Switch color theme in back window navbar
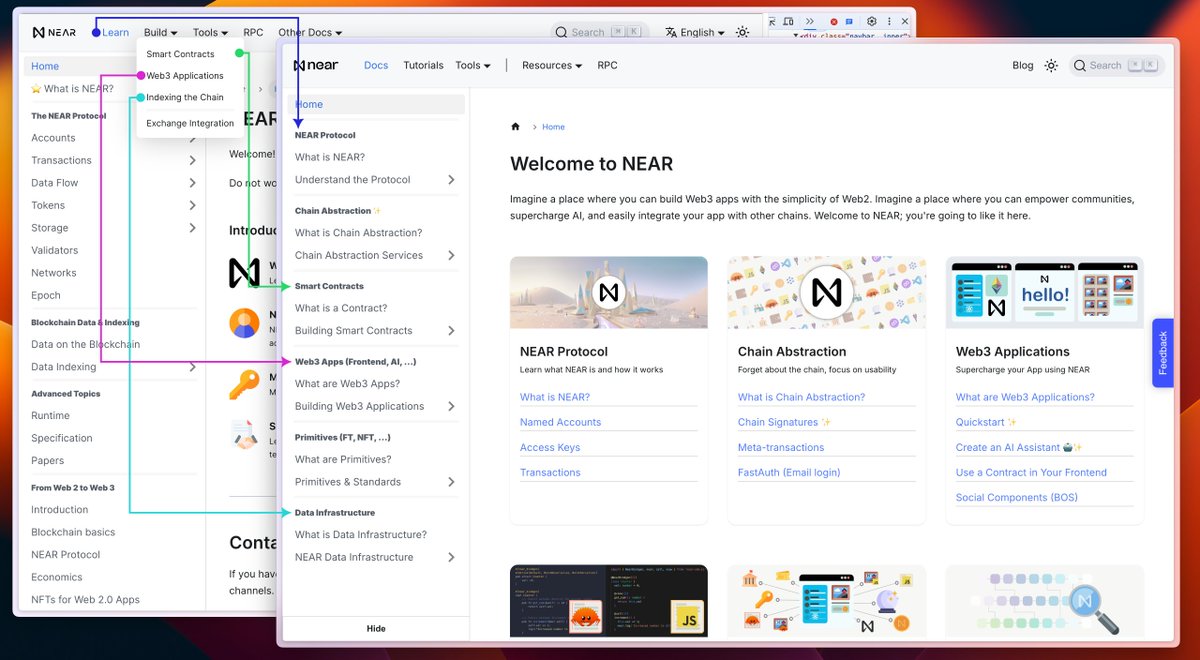Screen dimensions: 1200x660 pos(742,32)
